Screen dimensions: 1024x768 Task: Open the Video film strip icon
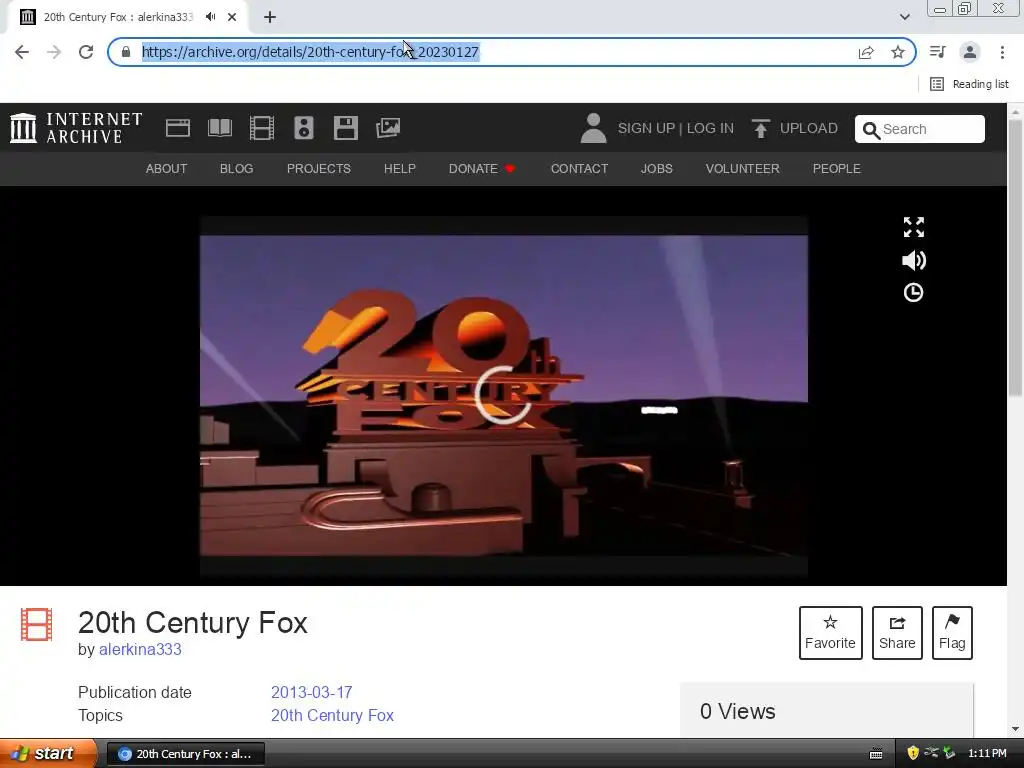coord(262,128)
